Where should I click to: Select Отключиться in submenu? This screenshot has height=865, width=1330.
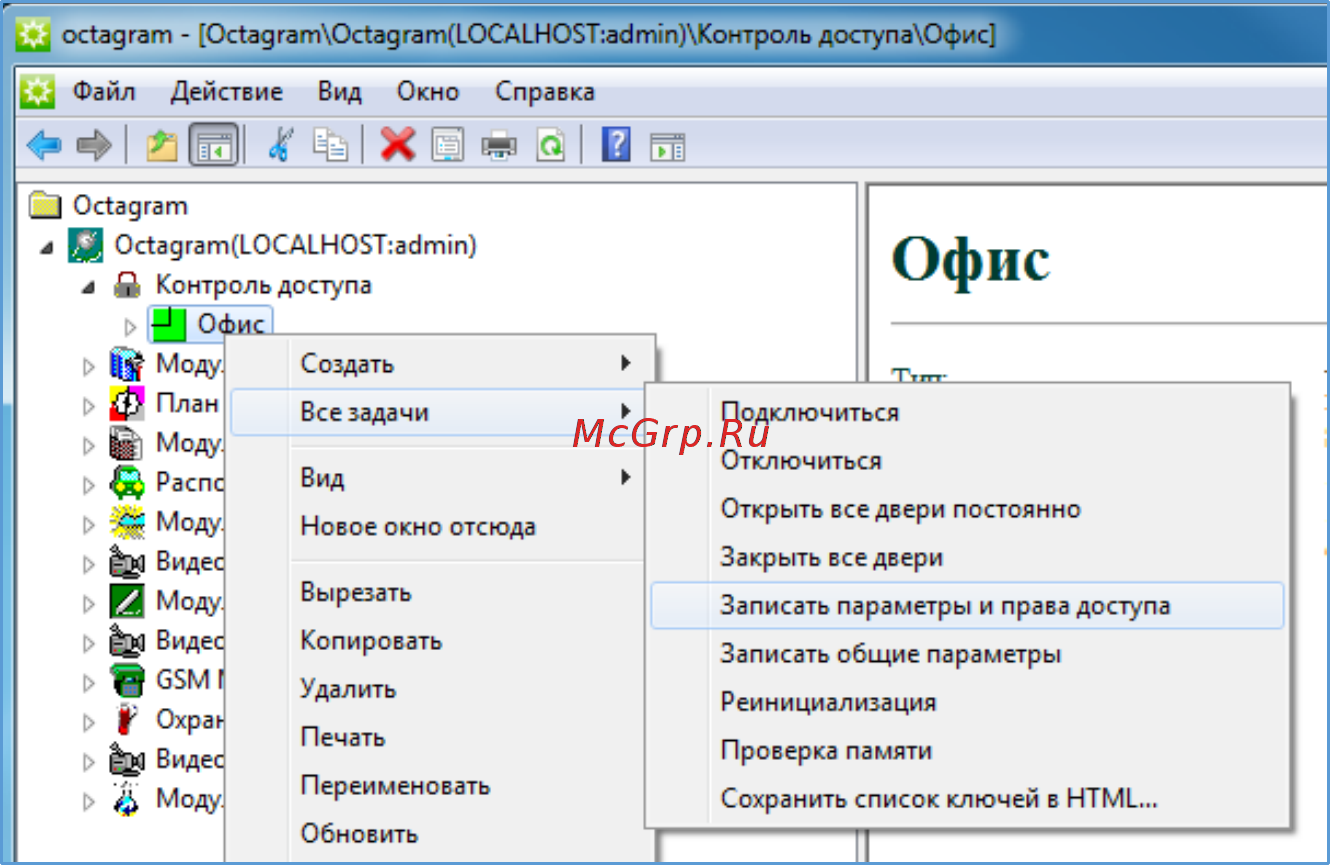click(x=967, y=461)
